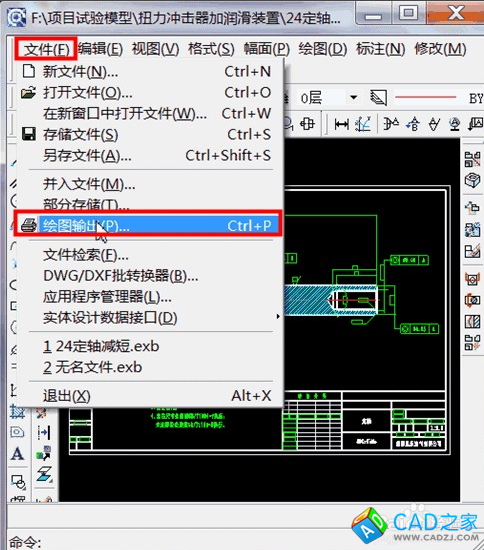Screen dimensions: 484x550
Task: Click the printer icon beside 绘图输出
Action: coord(28,226)
